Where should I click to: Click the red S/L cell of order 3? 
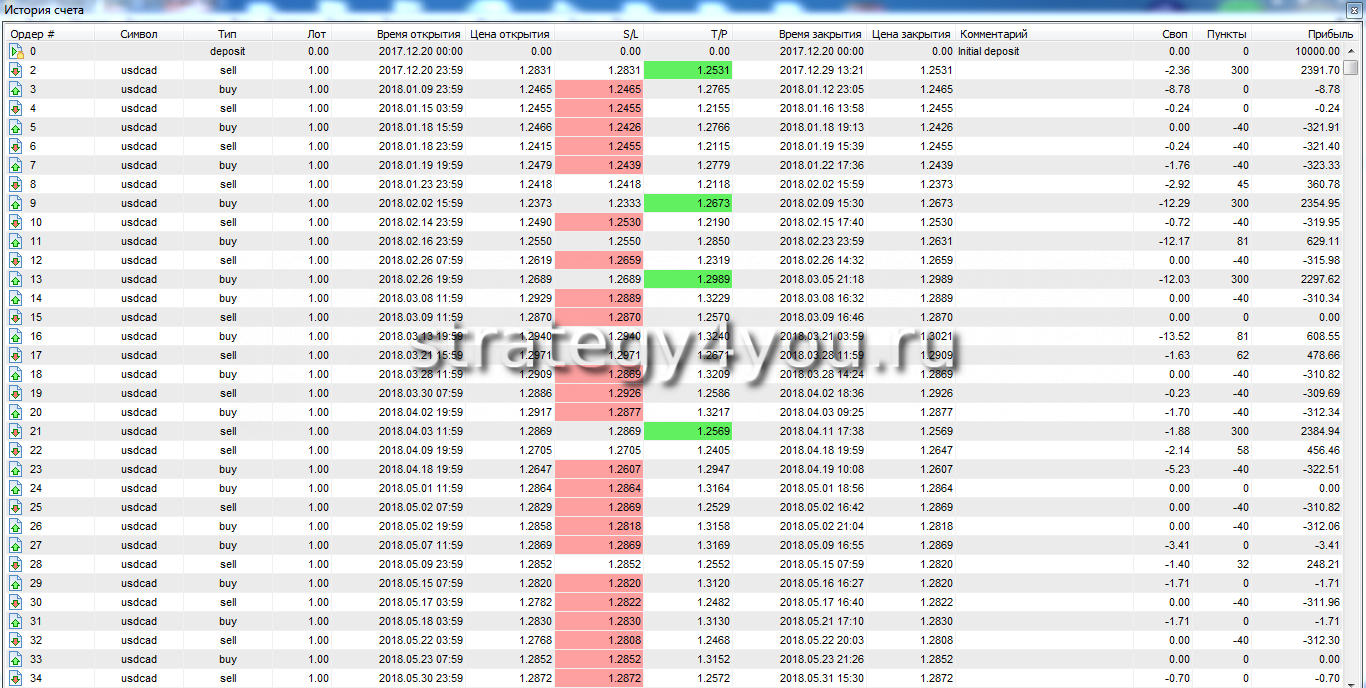point(598,89)
